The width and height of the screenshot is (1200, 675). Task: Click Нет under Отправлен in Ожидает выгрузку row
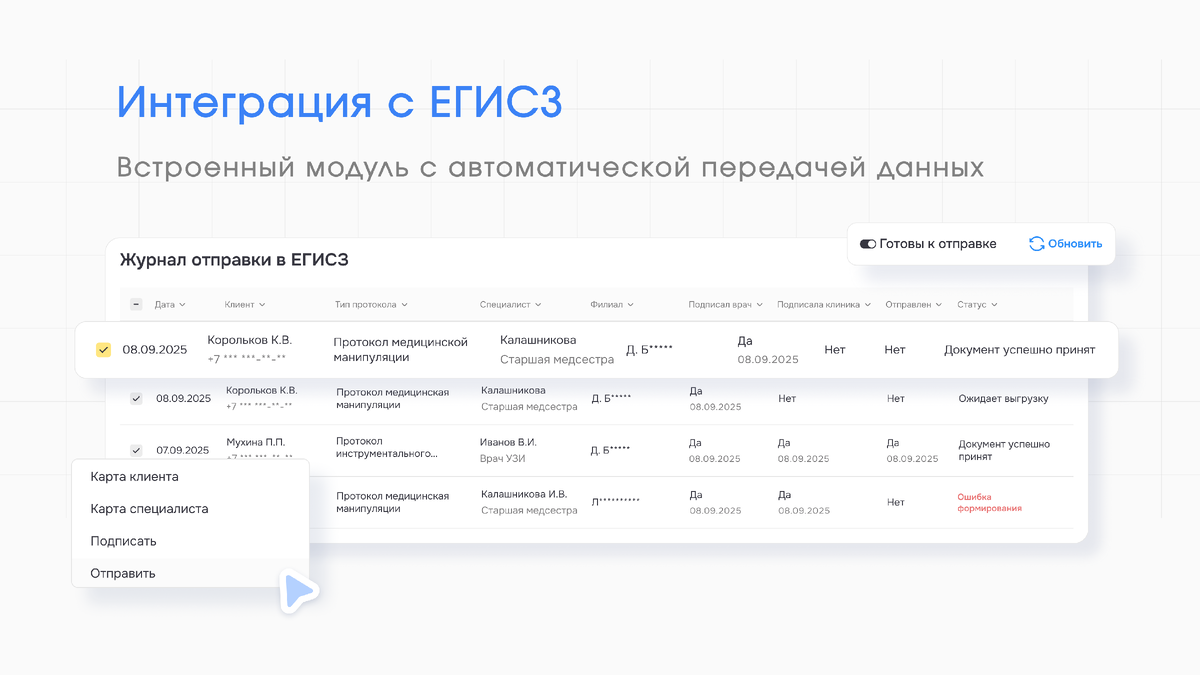pos(896,399)
